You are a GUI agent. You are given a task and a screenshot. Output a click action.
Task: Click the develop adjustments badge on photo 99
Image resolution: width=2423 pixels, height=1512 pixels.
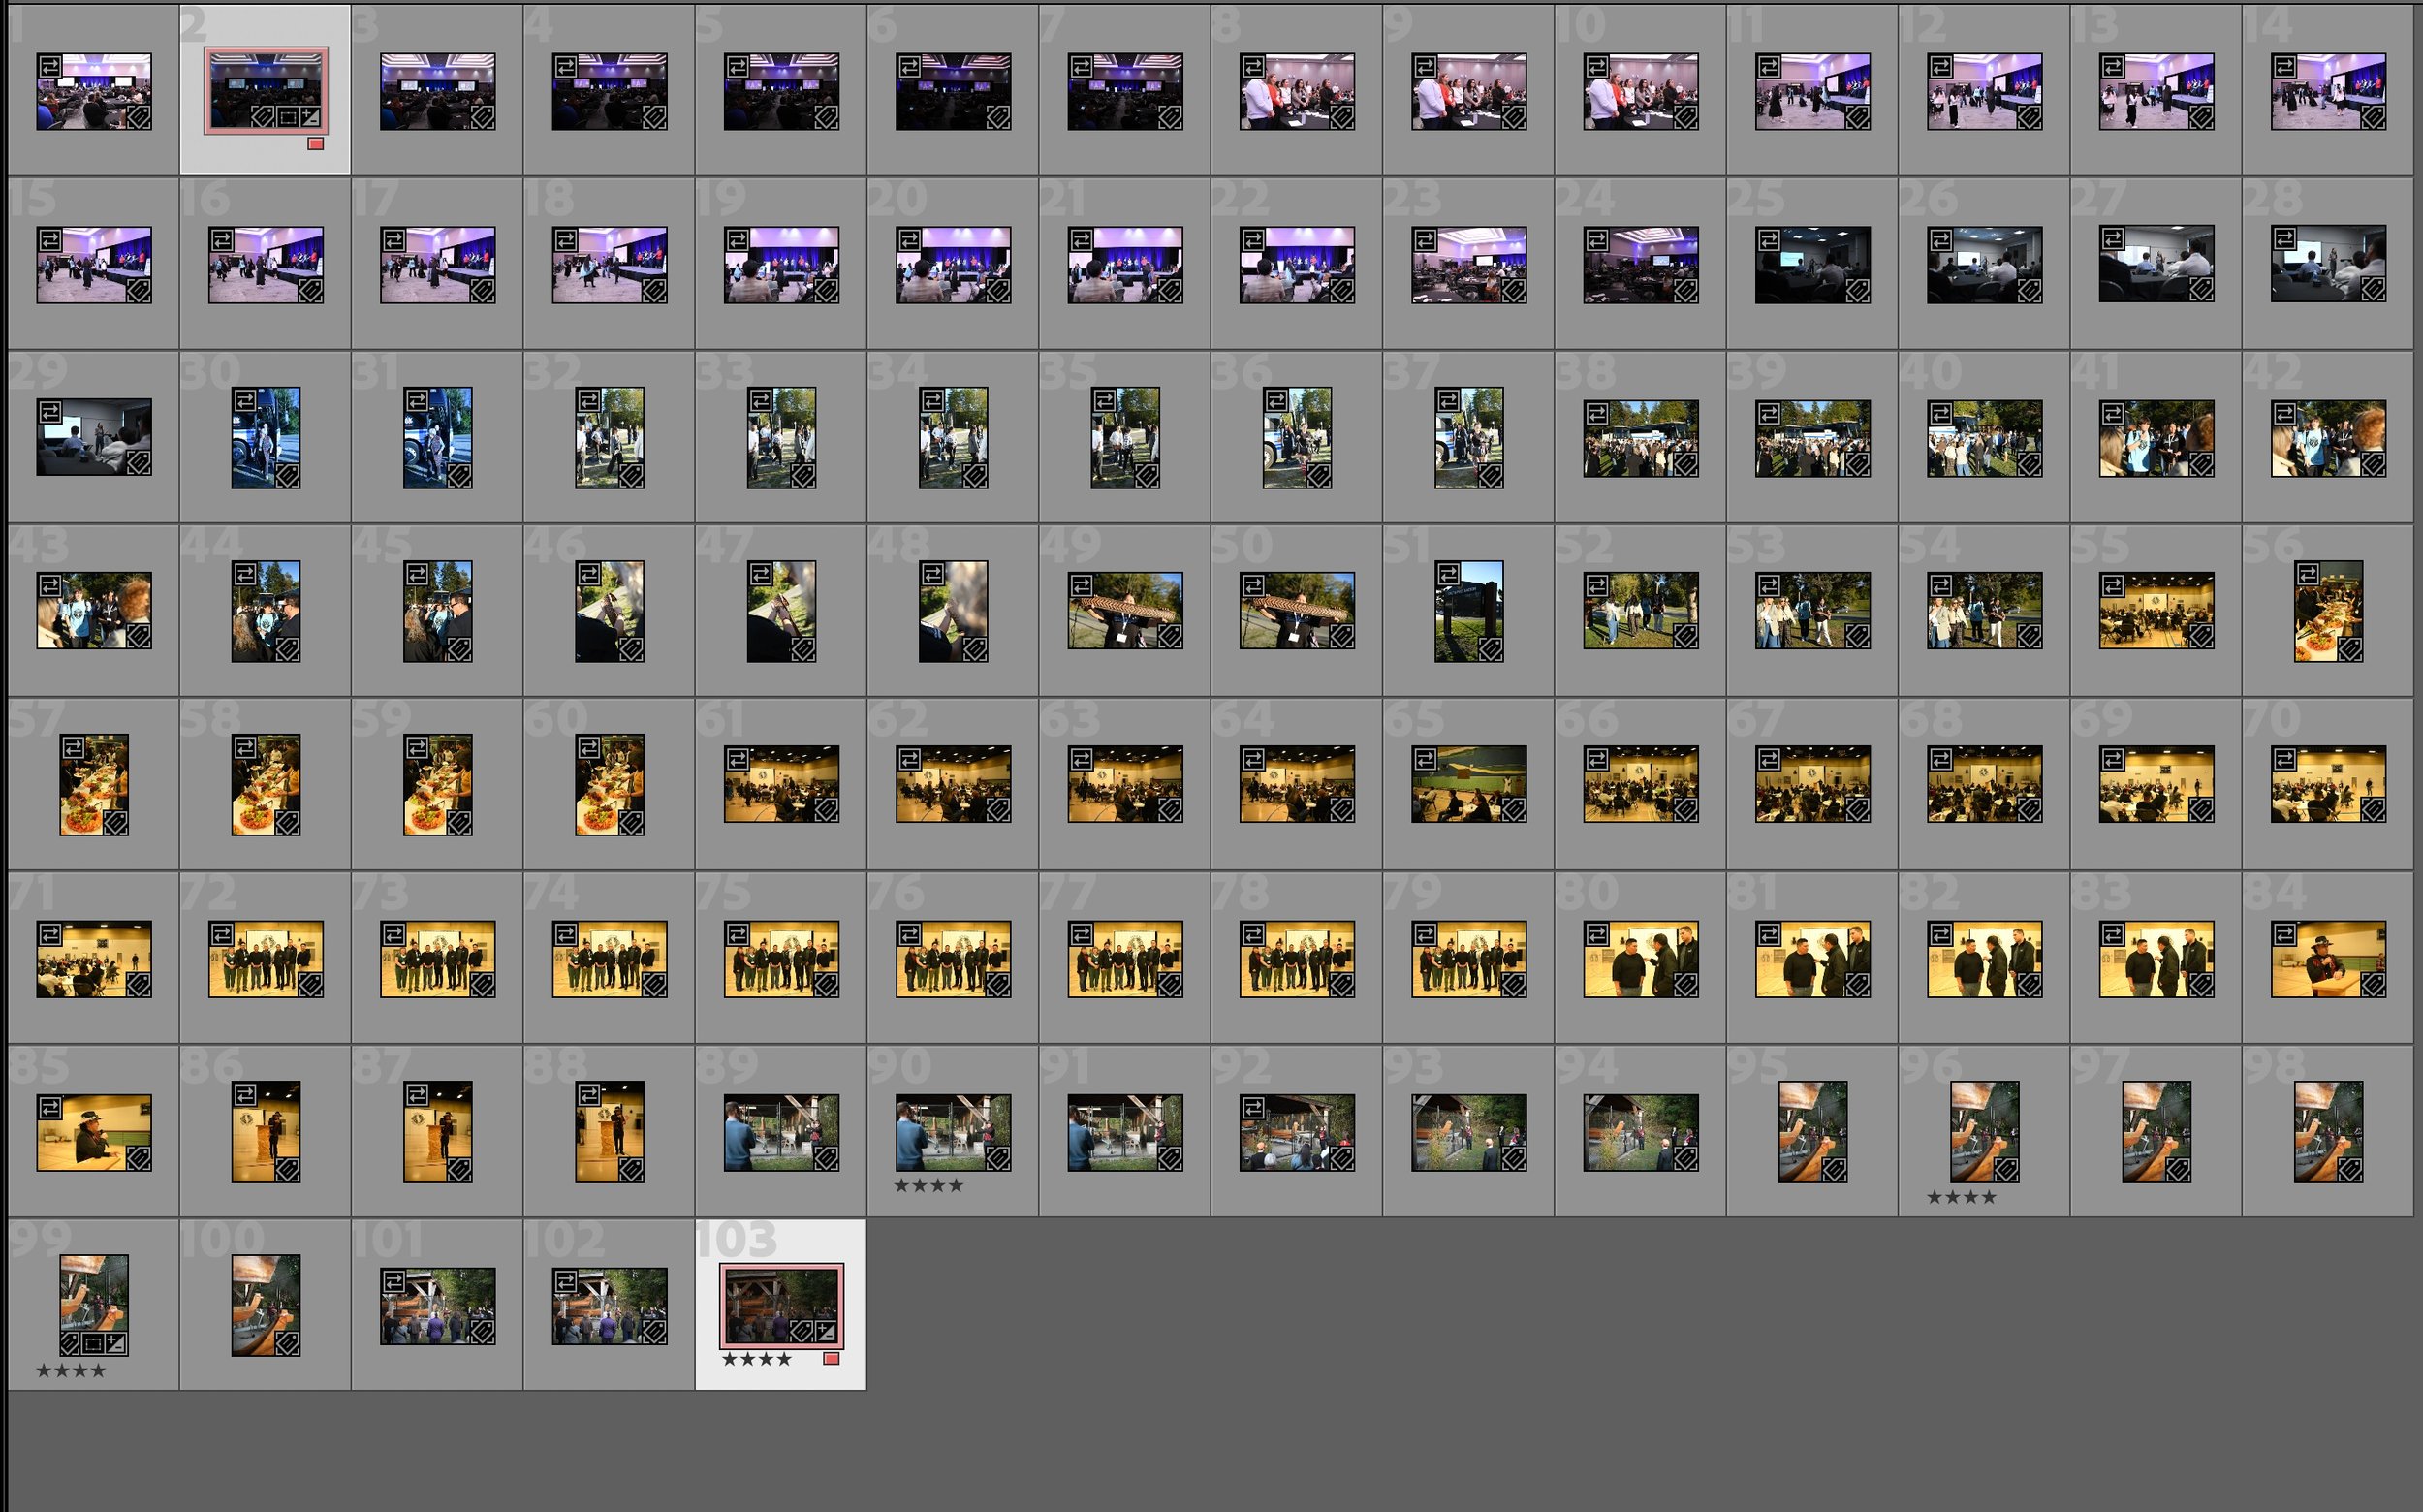(116, 1343)
